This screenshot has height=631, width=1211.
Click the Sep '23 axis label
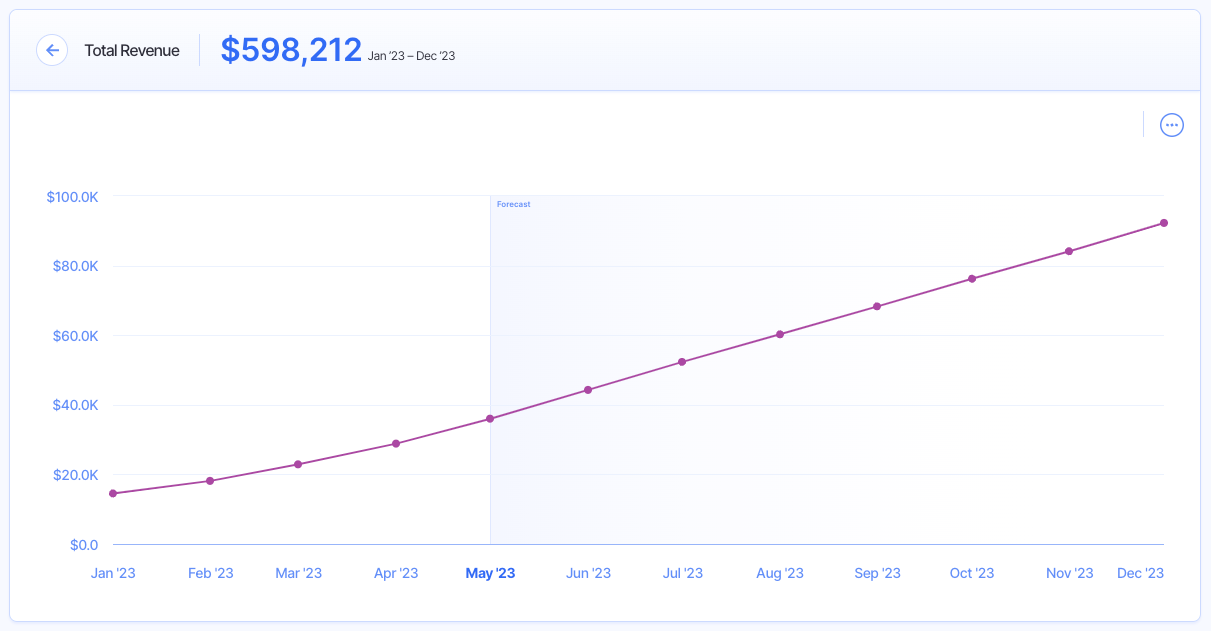[877, 572]
